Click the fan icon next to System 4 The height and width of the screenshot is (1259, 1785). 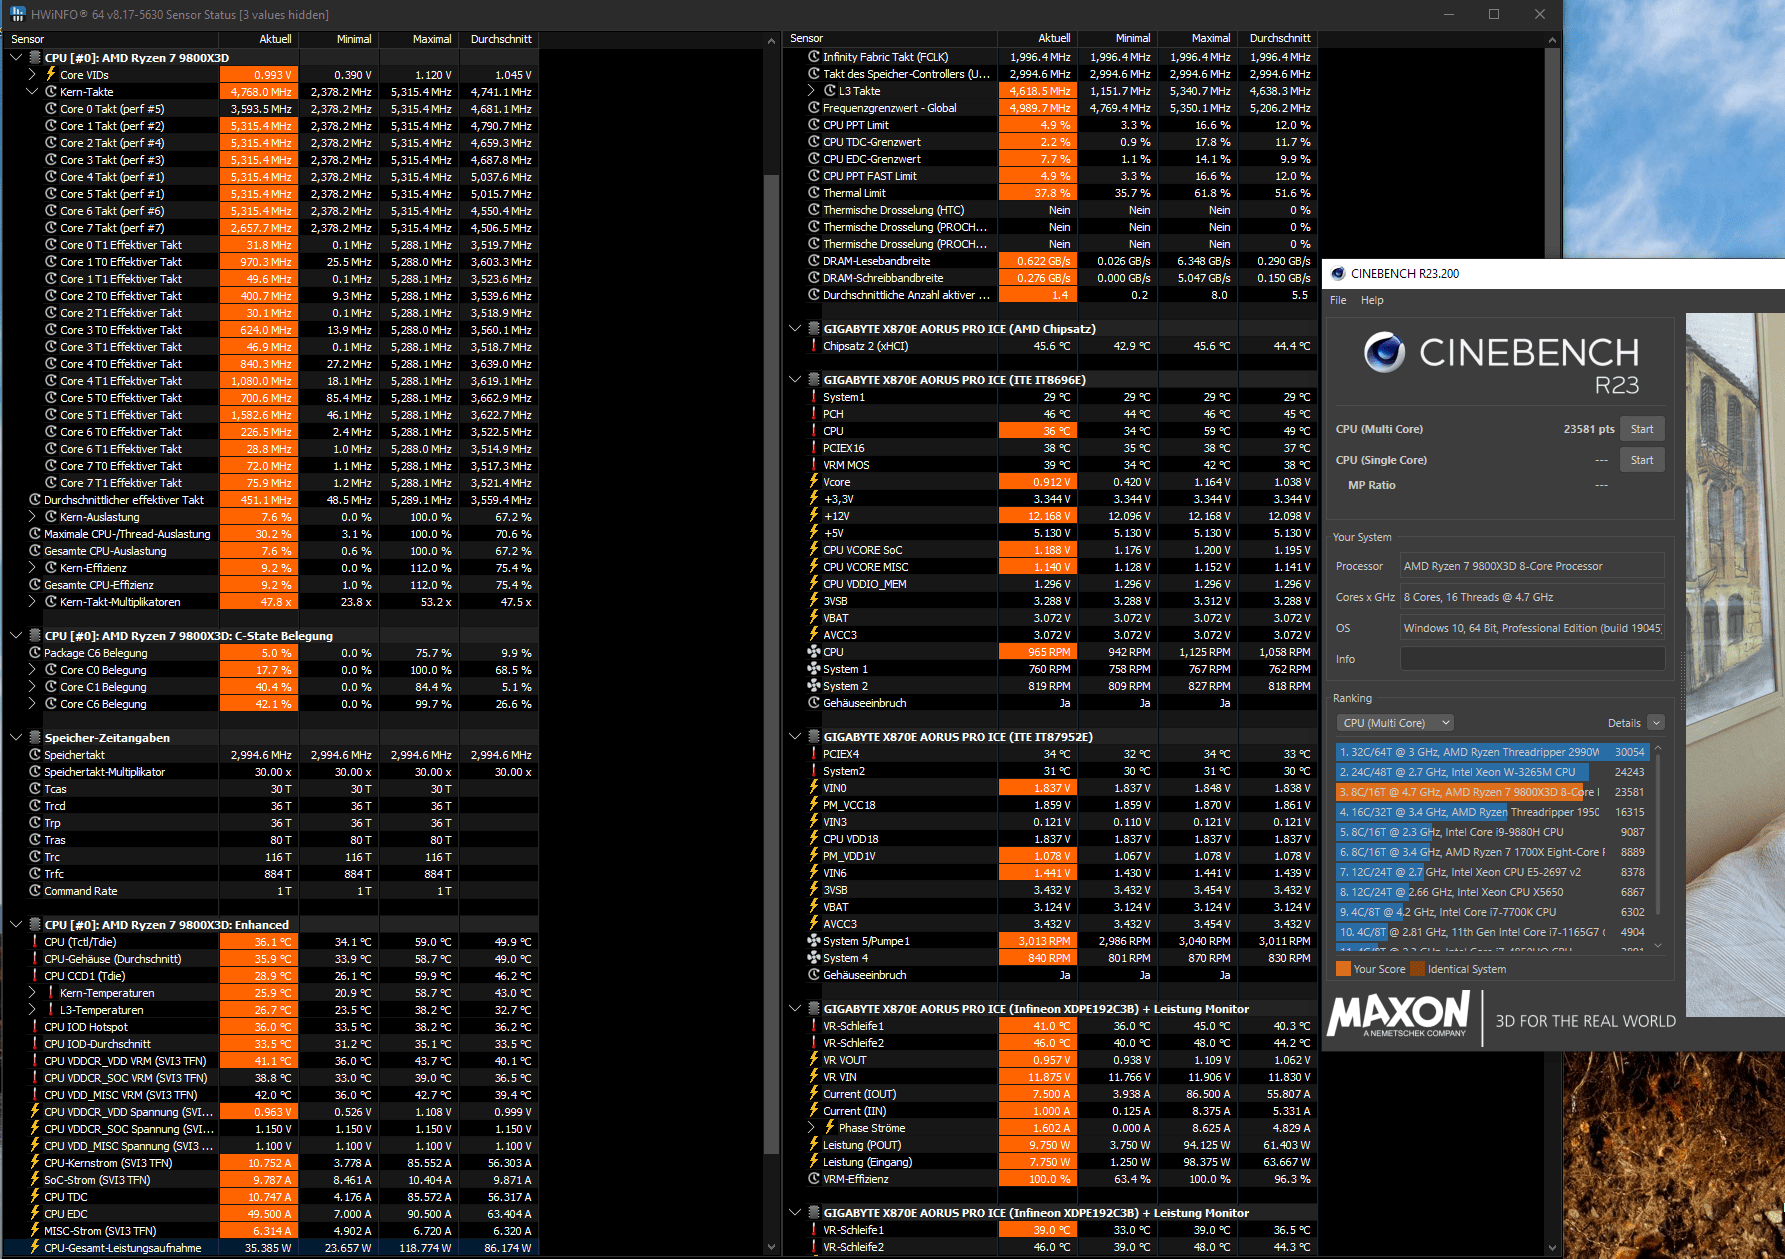tap(814, 957)
